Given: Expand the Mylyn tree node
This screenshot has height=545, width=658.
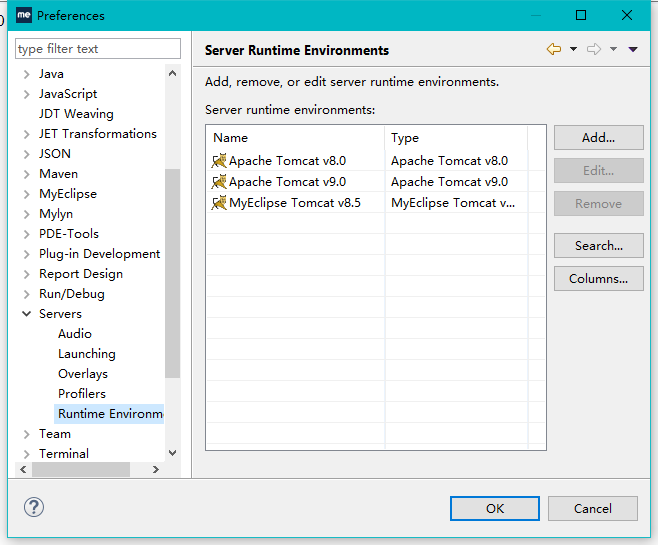Looking at the screenshot, I should click(26, 214).
